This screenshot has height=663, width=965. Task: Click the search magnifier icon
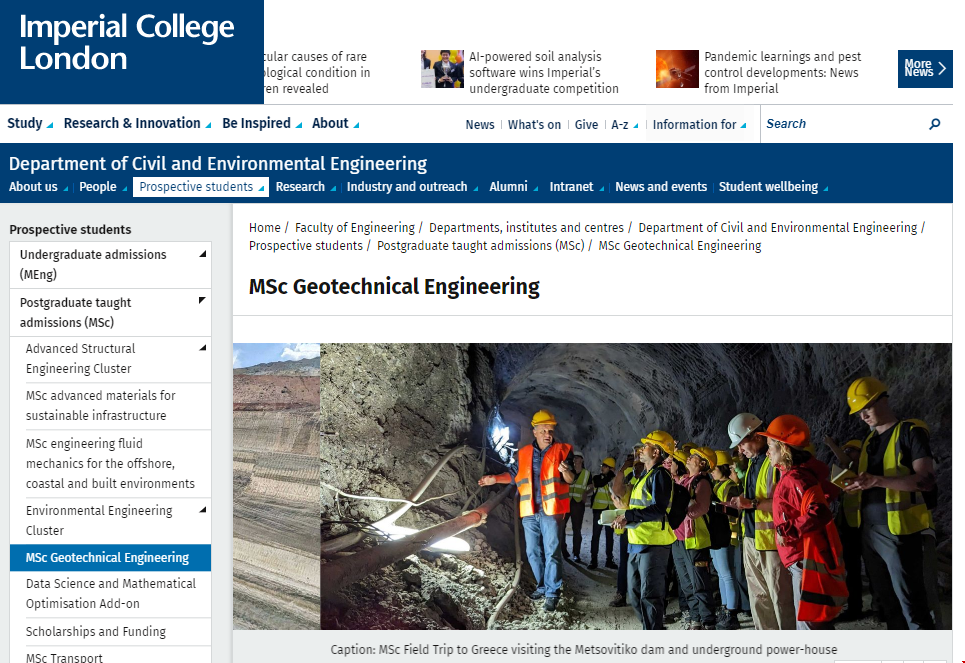934,124
